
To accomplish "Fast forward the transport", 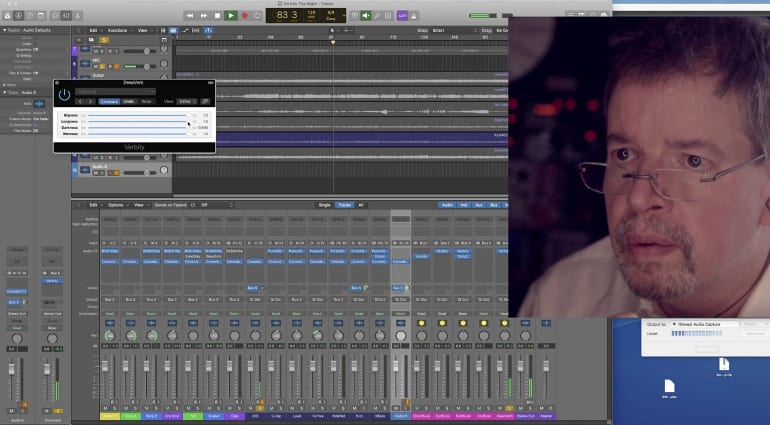I will 204,16.
